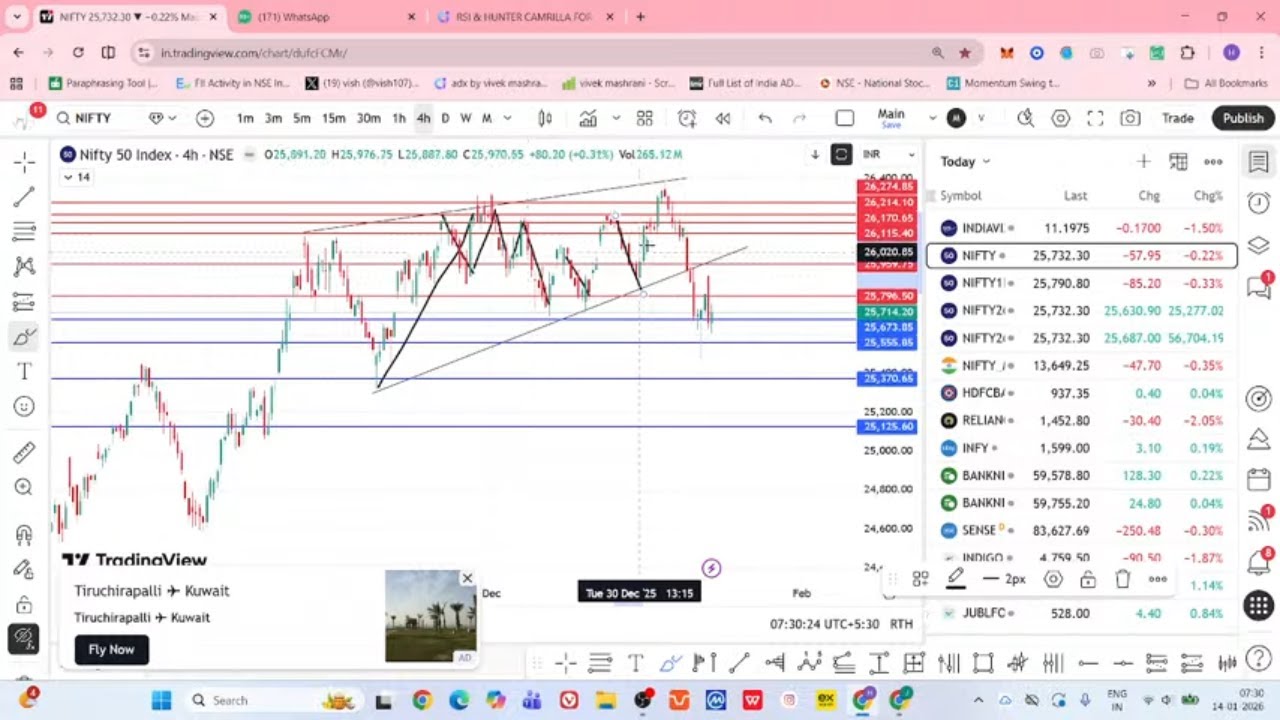The height and width of the screenshot is (720, 1280).
Task: Toggle RTH session button at chart bottom
Action: tap(901, 623)
